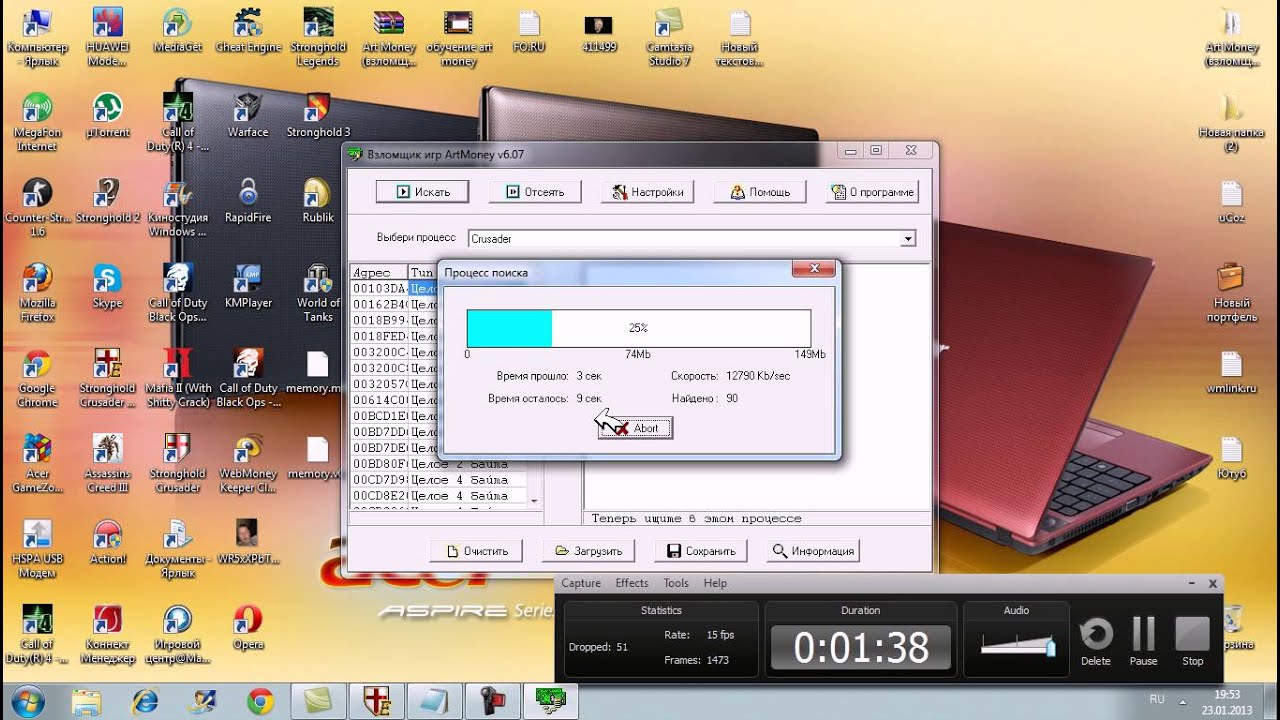The width and height of the screenshot is (1280, 720).
Task: Click the Очистить button in ArtMoney
Action: (x=477, y=550)
